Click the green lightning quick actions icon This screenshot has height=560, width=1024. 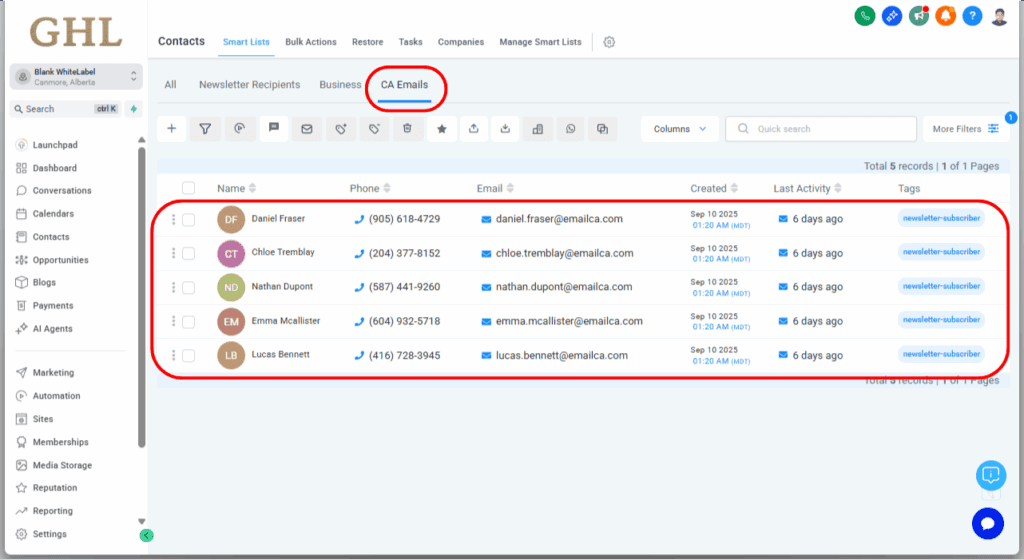(134, 109)
